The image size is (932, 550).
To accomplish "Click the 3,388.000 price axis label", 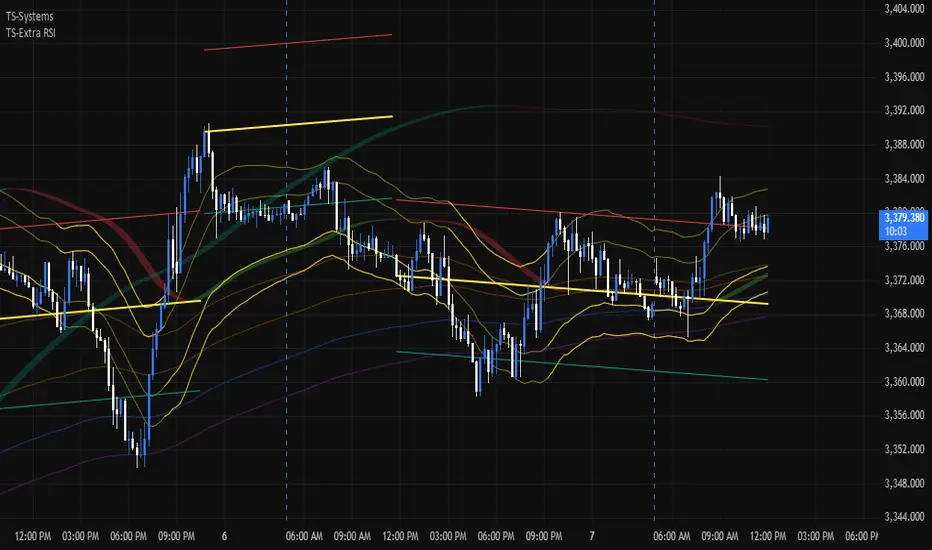I will 904,144.
